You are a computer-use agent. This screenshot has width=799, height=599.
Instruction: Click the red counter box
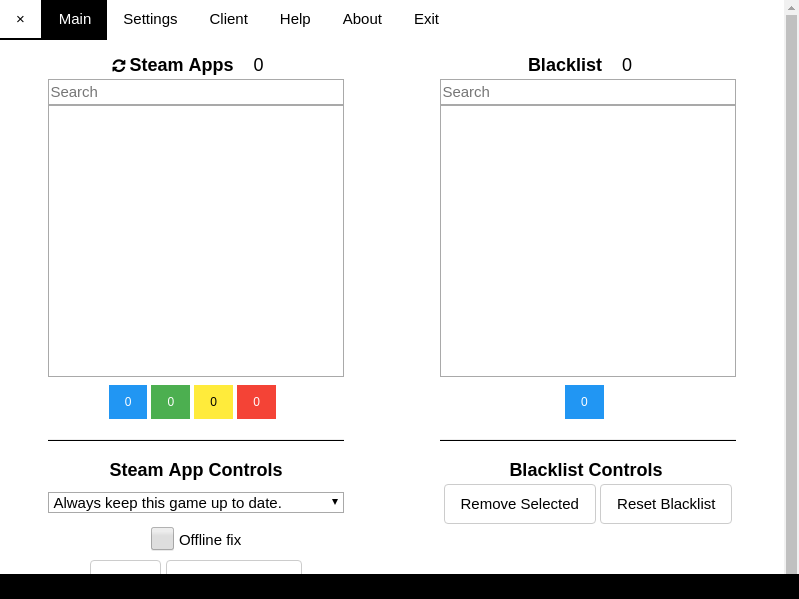tap(256, 402)
